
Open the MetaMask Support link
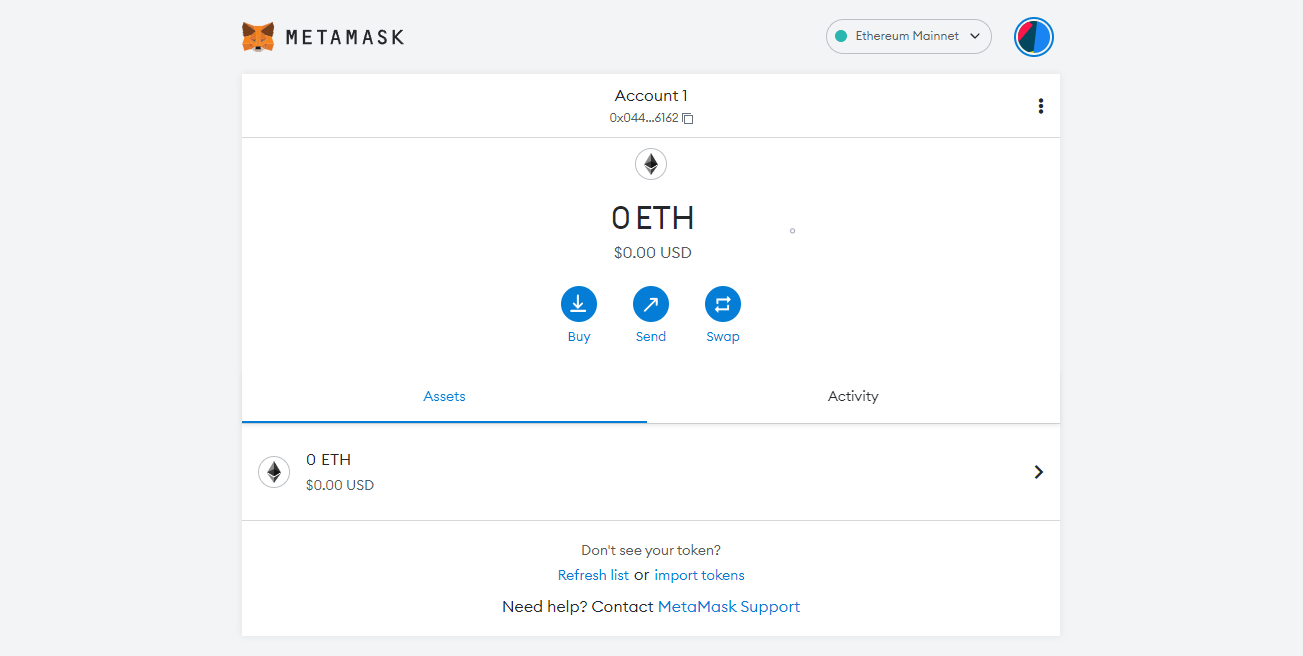(x=729, y=607)
